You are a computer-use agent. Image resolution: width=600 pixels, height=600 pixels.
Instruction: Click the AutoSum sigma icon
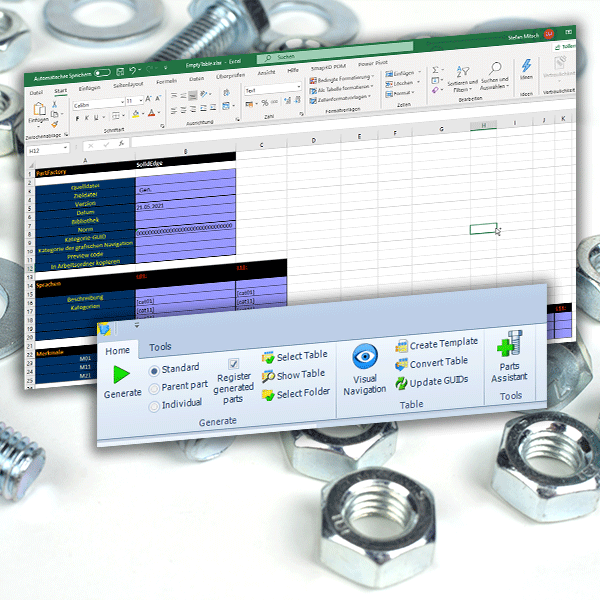pyautogui.click(x=435, y=70)
